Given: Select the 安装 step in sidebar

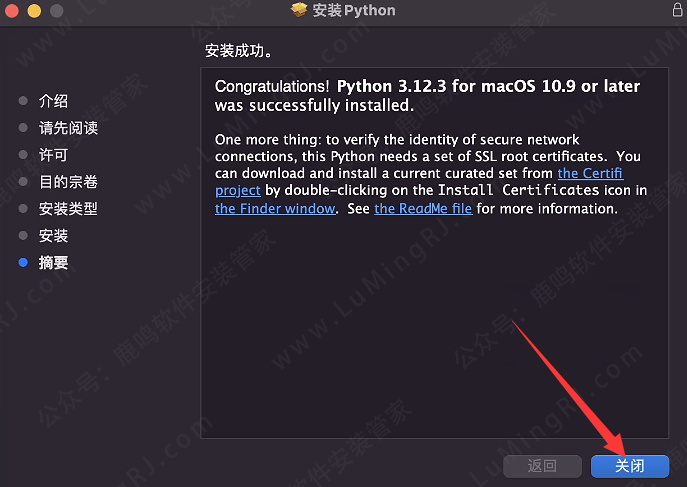Looking at the screenshot, I should (53, 236).
